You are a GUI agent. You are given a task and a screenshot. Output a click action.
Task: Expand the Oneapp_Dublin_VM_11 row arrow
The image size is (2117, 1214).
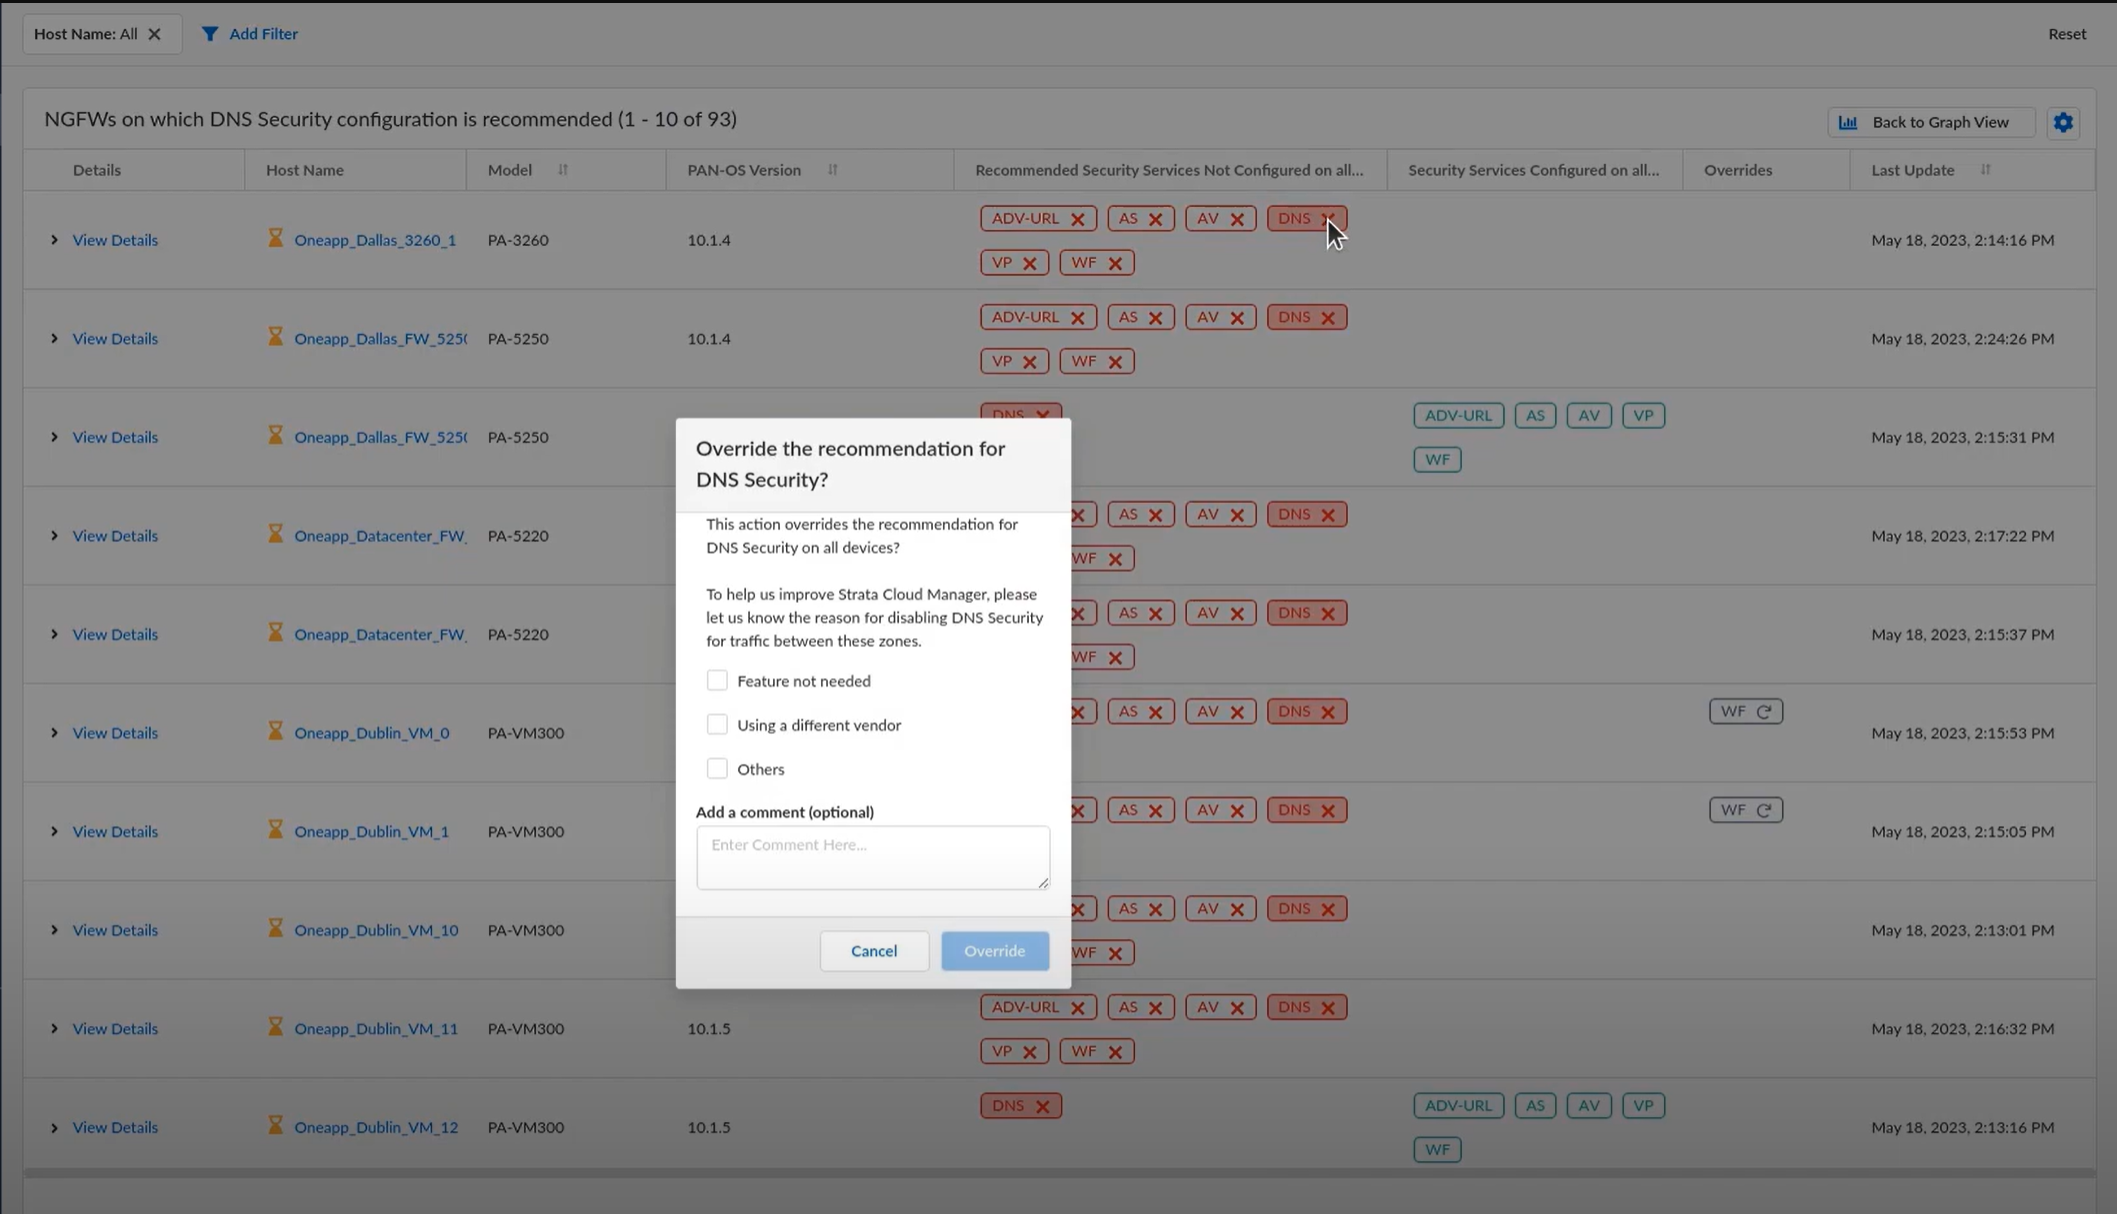click(54, 1029)
